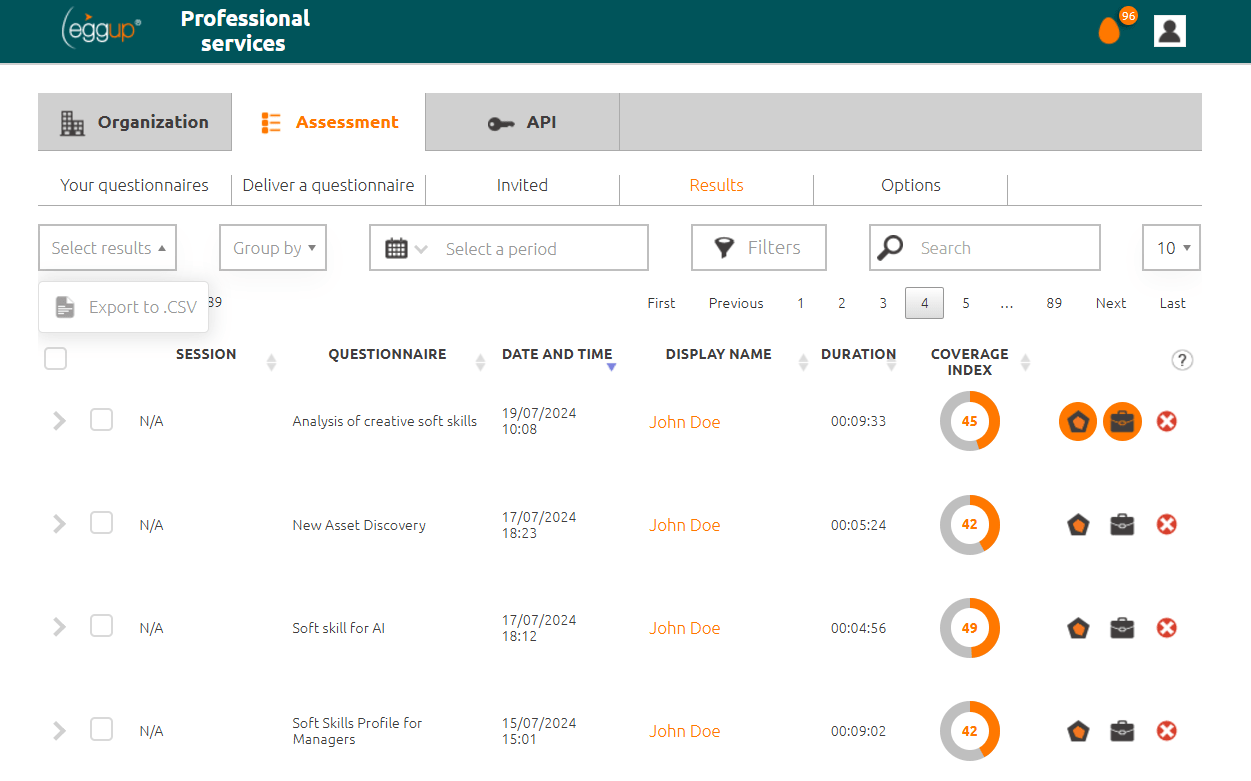Screen dimensions: 1251x781
Task: Expand the Soft skill for AI row
Action: [59, 627]
